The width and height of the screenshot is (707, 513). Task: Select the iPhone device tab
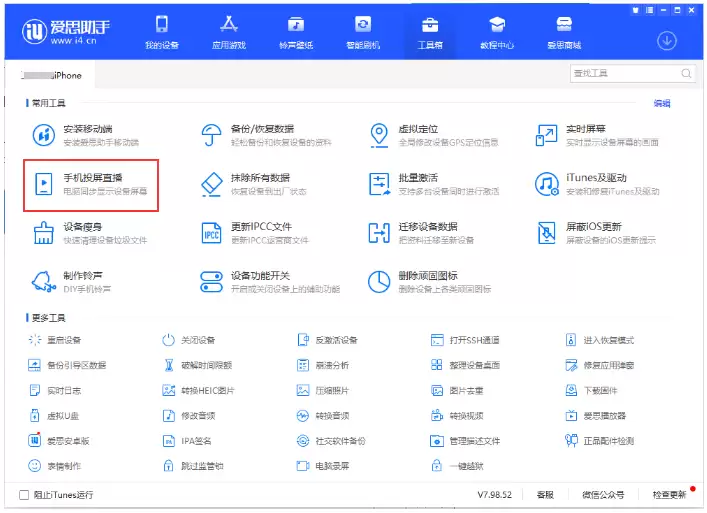pos(51,75)
